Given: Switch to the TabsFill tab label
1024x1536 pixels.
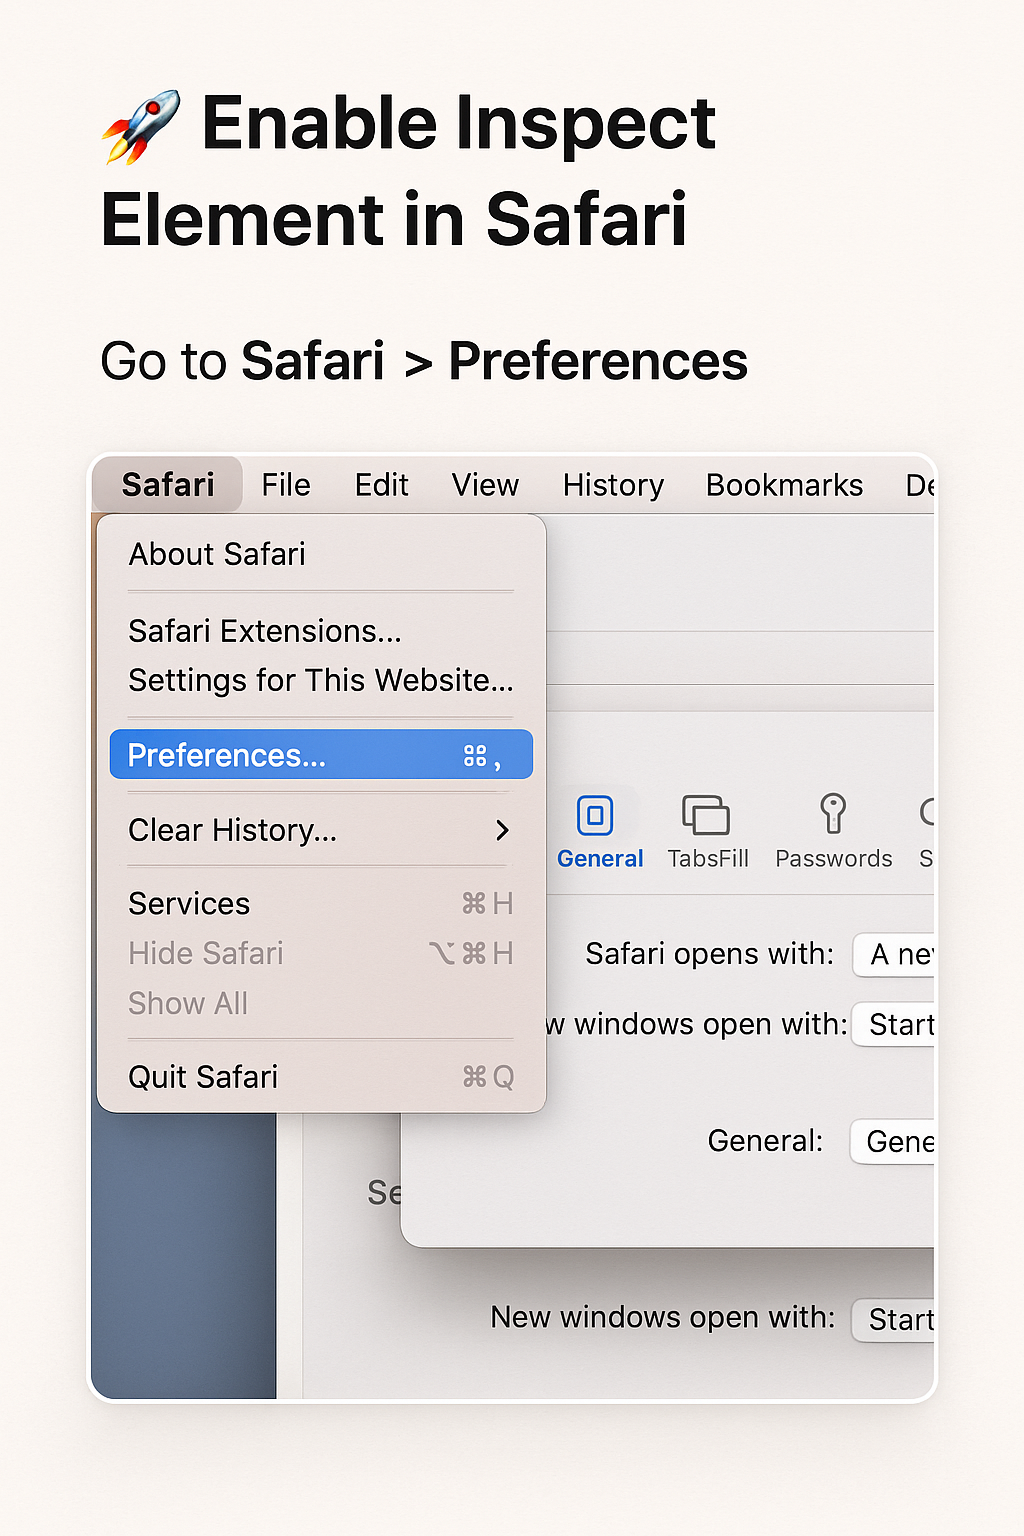Looking at the screenshot, I should 708,859.
